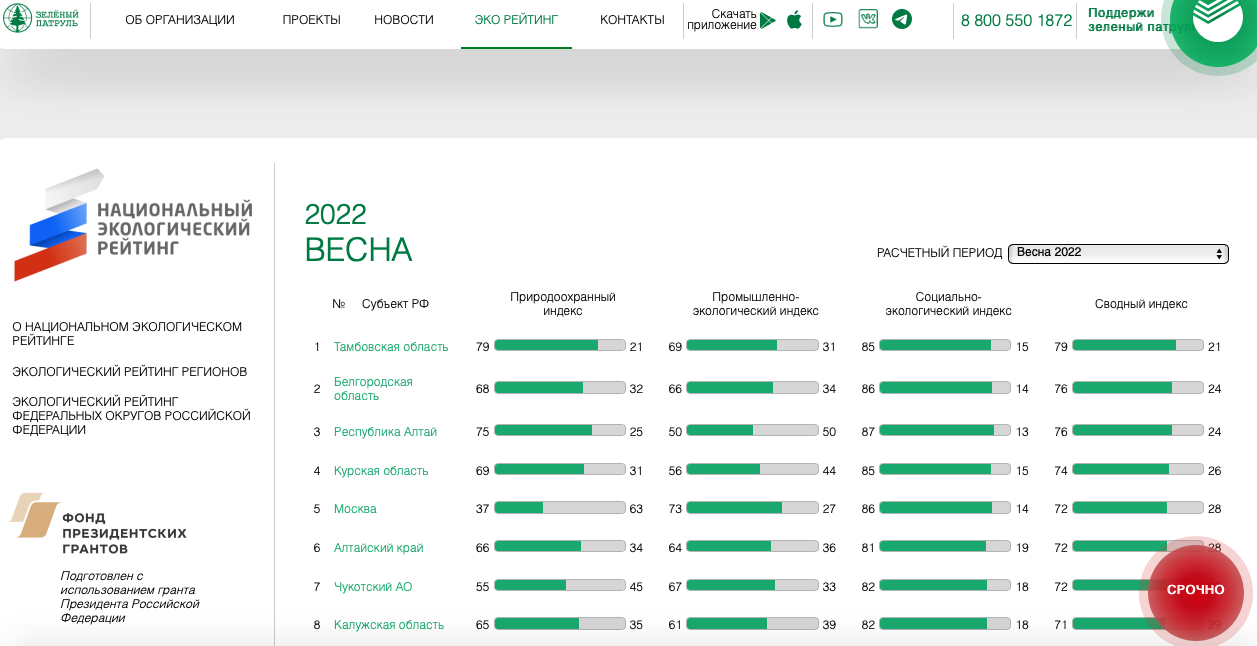Go to the Проекты menu item
The image size is (1257, 646).
click(x=311, y=20)
